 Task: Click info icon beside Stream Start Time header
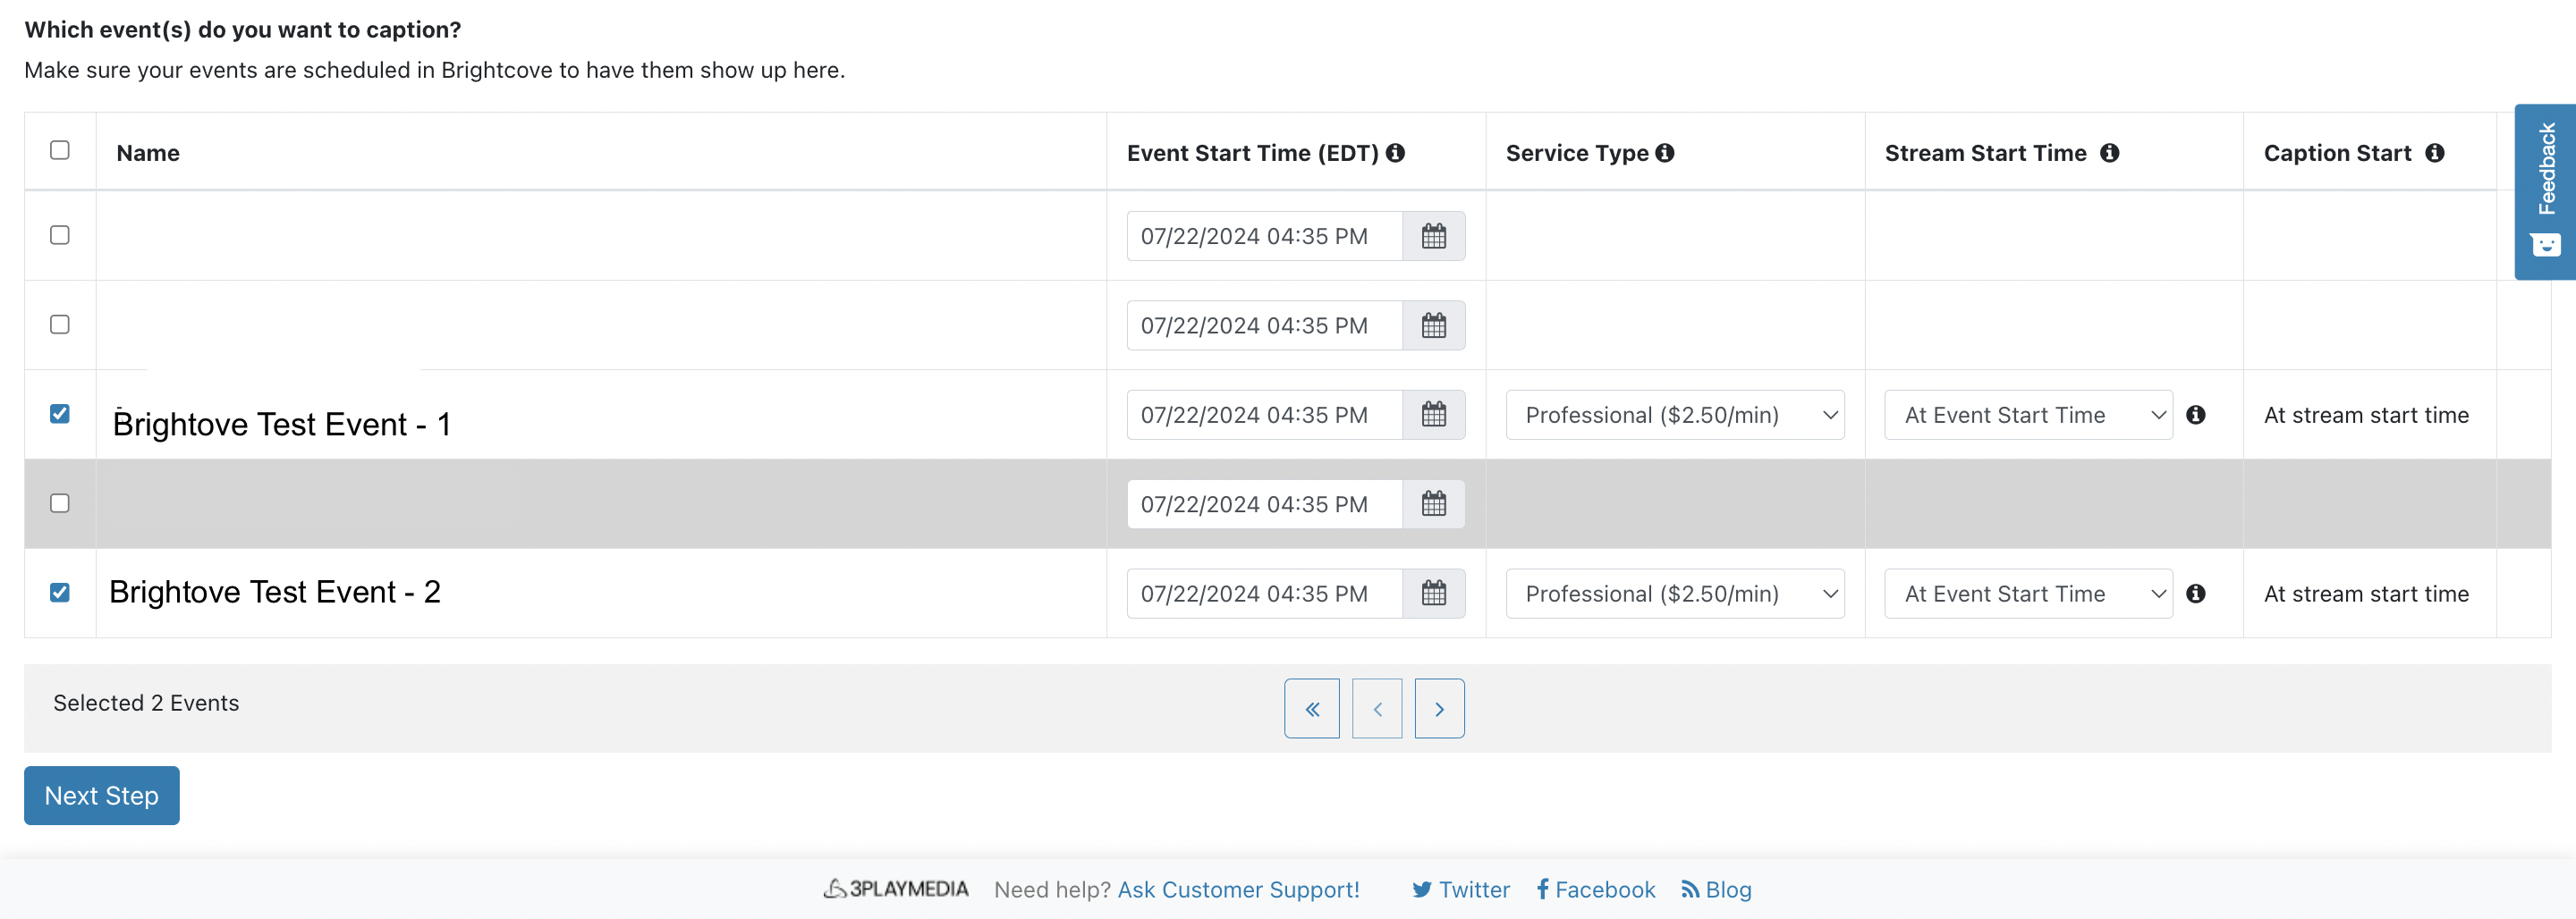[x=2109, y=153]
